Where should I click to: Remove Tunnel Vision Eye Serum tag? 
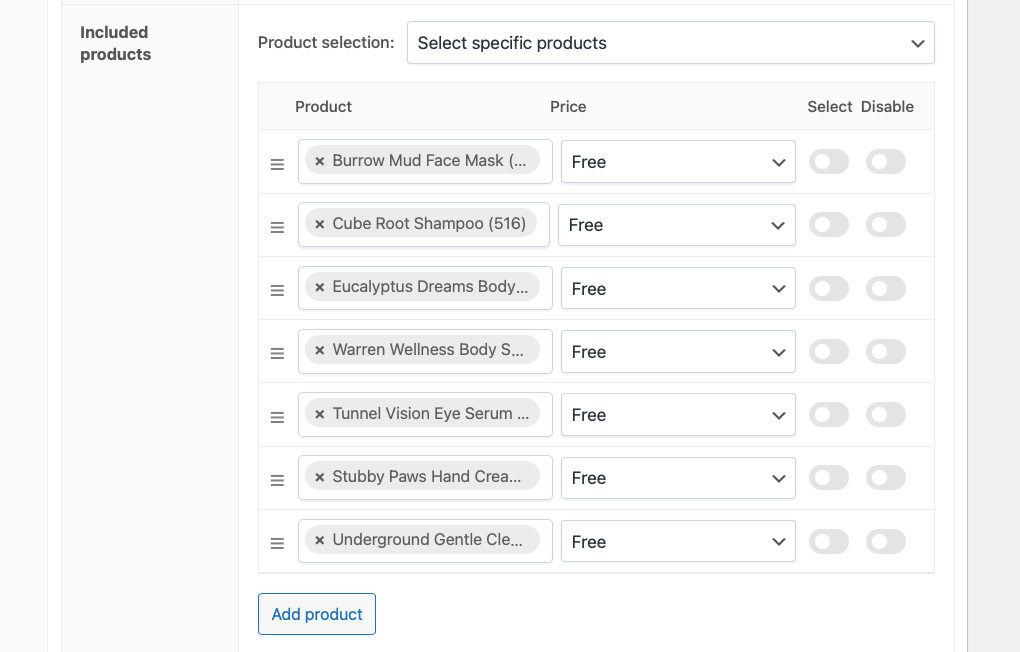[x=319, y=414]
